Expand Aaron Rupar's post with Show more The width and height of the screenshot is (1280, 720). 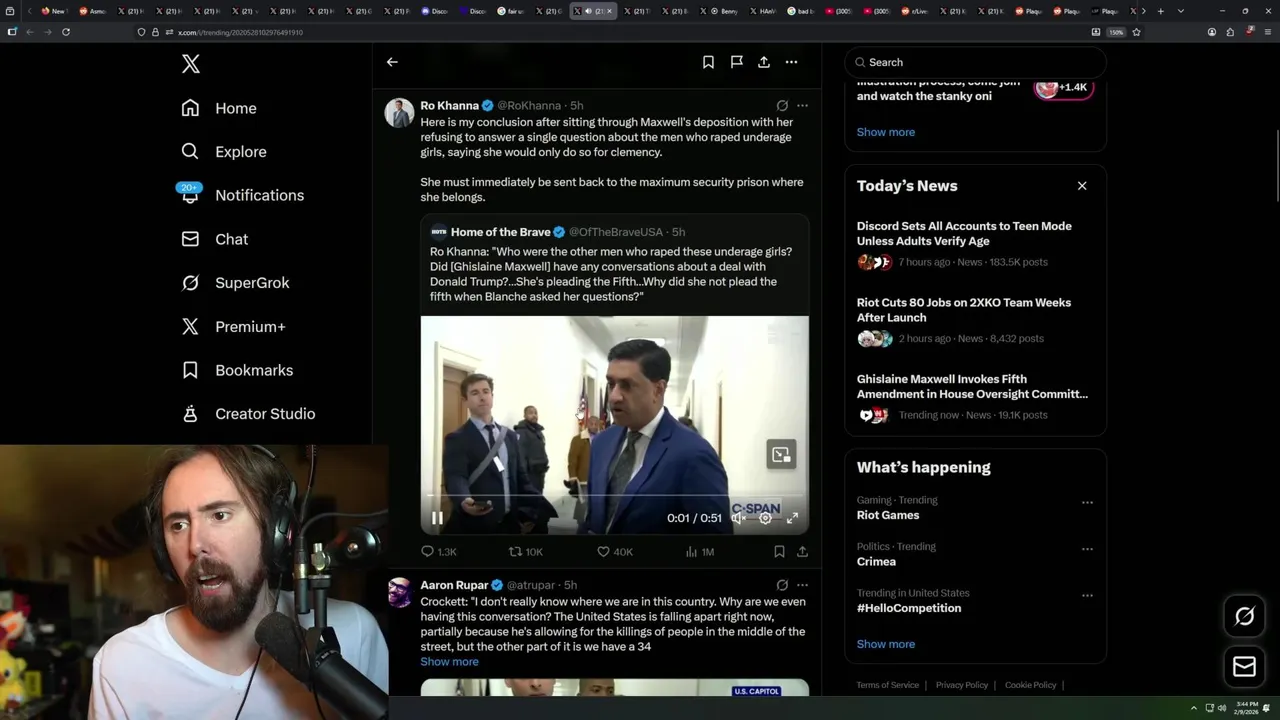(449, 662)
